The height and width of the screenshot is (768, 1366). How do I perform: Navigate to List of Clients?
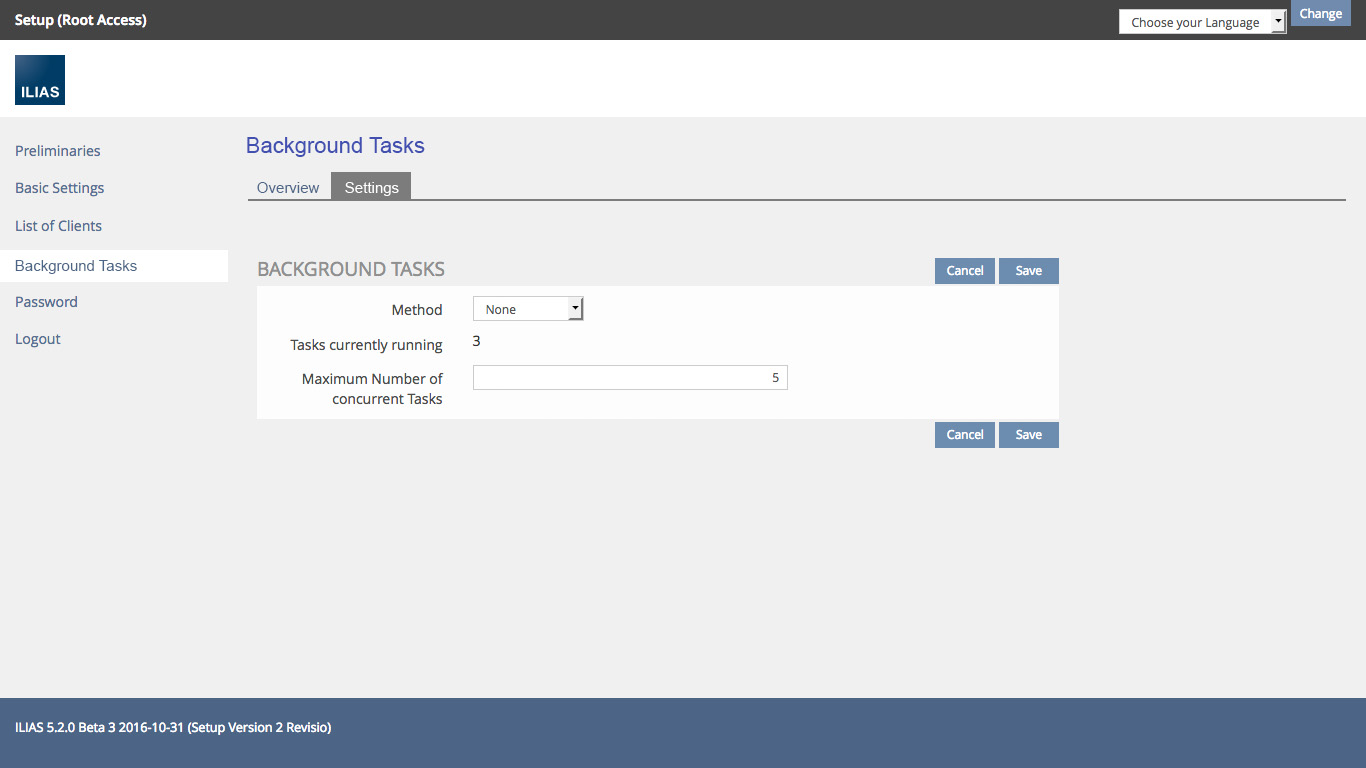(59, 226)
